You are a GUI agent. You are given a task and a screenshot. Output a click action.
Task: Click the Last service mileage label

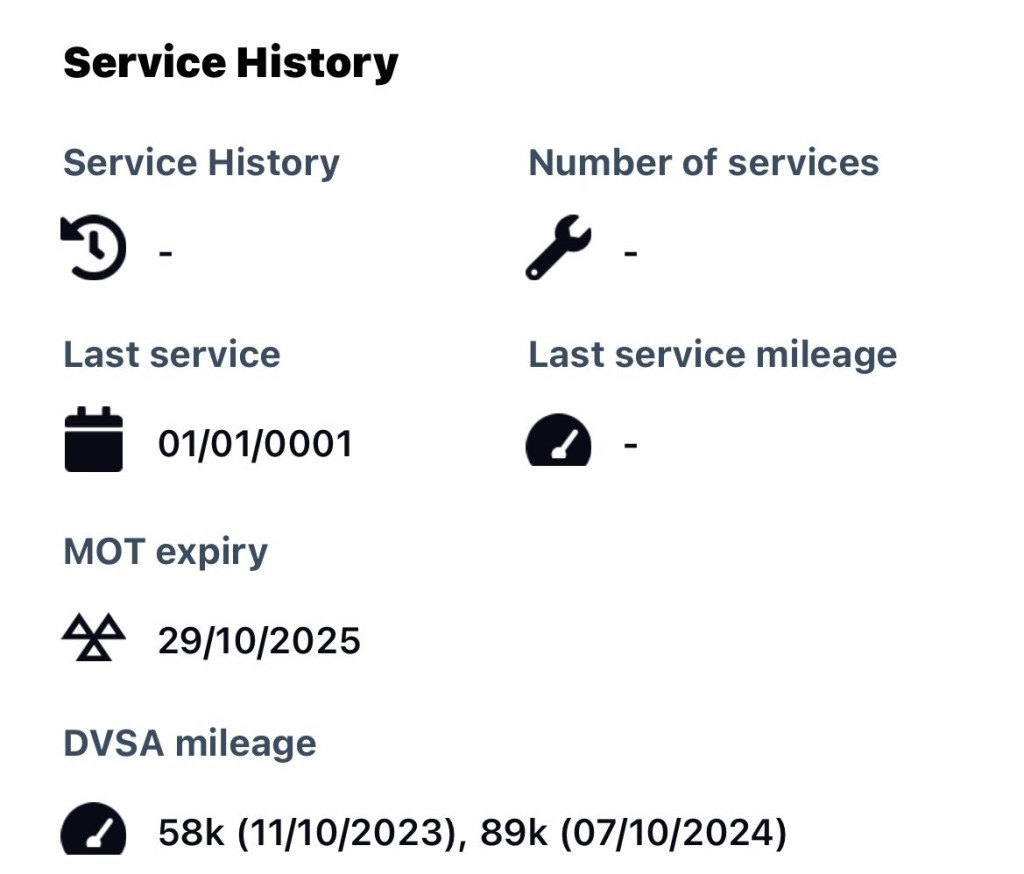tap(712, 355)
